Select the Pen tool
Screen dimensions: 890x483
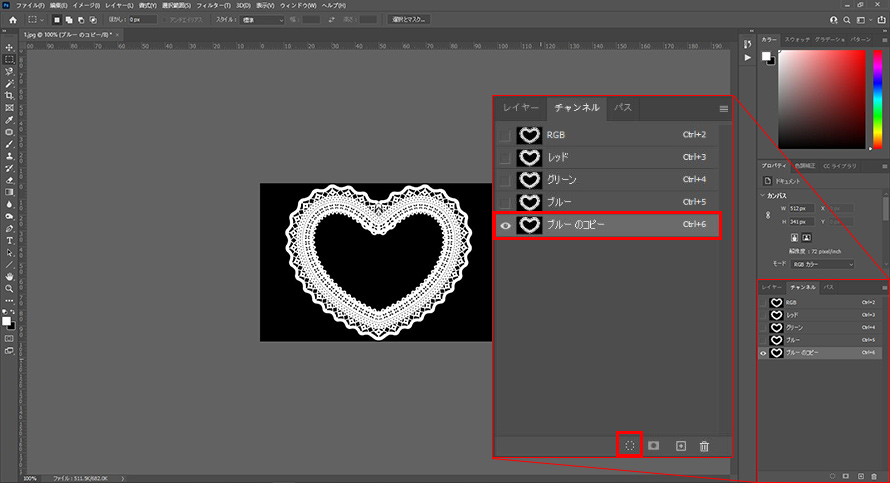[x=9, y=228]
